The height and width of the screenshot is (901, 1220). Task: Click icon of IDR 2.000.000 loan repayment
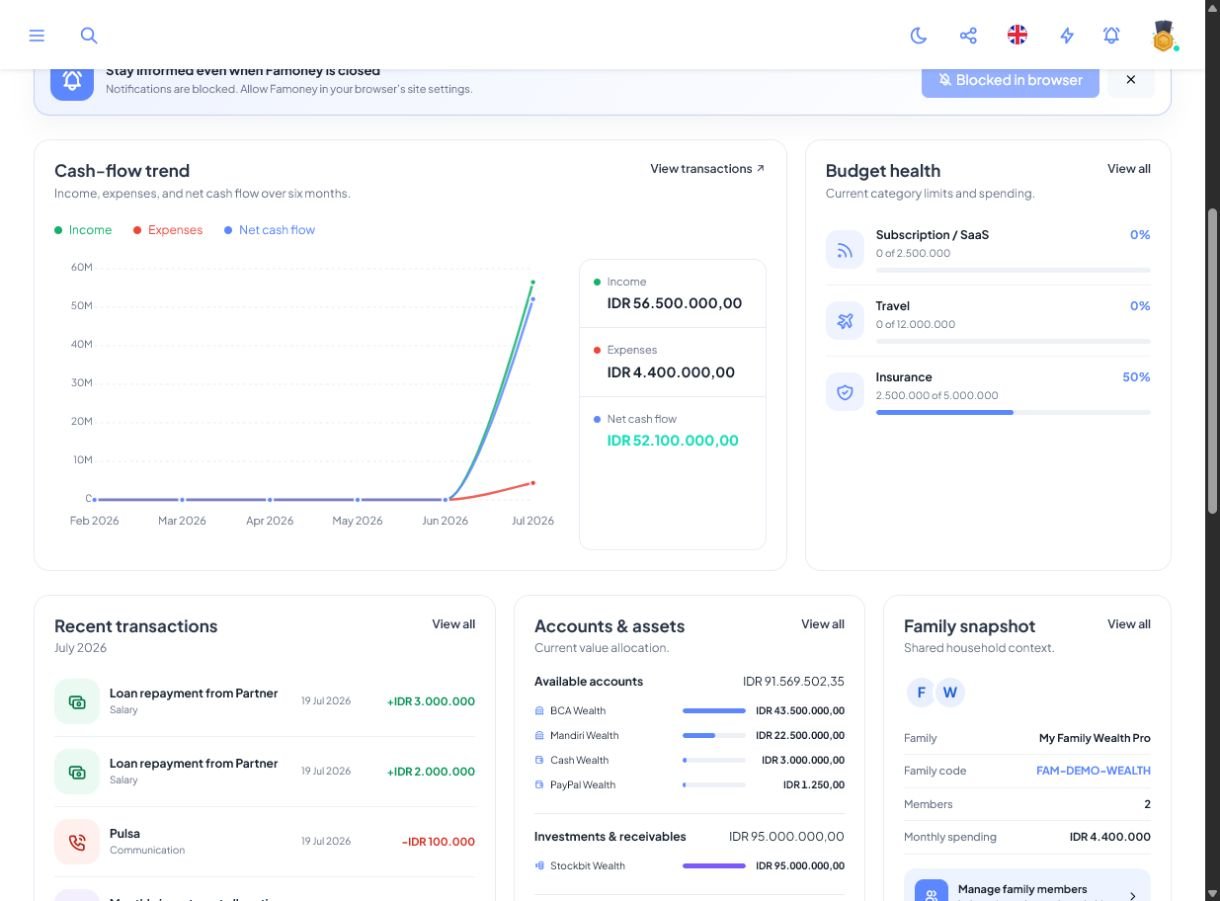[77, 772]
